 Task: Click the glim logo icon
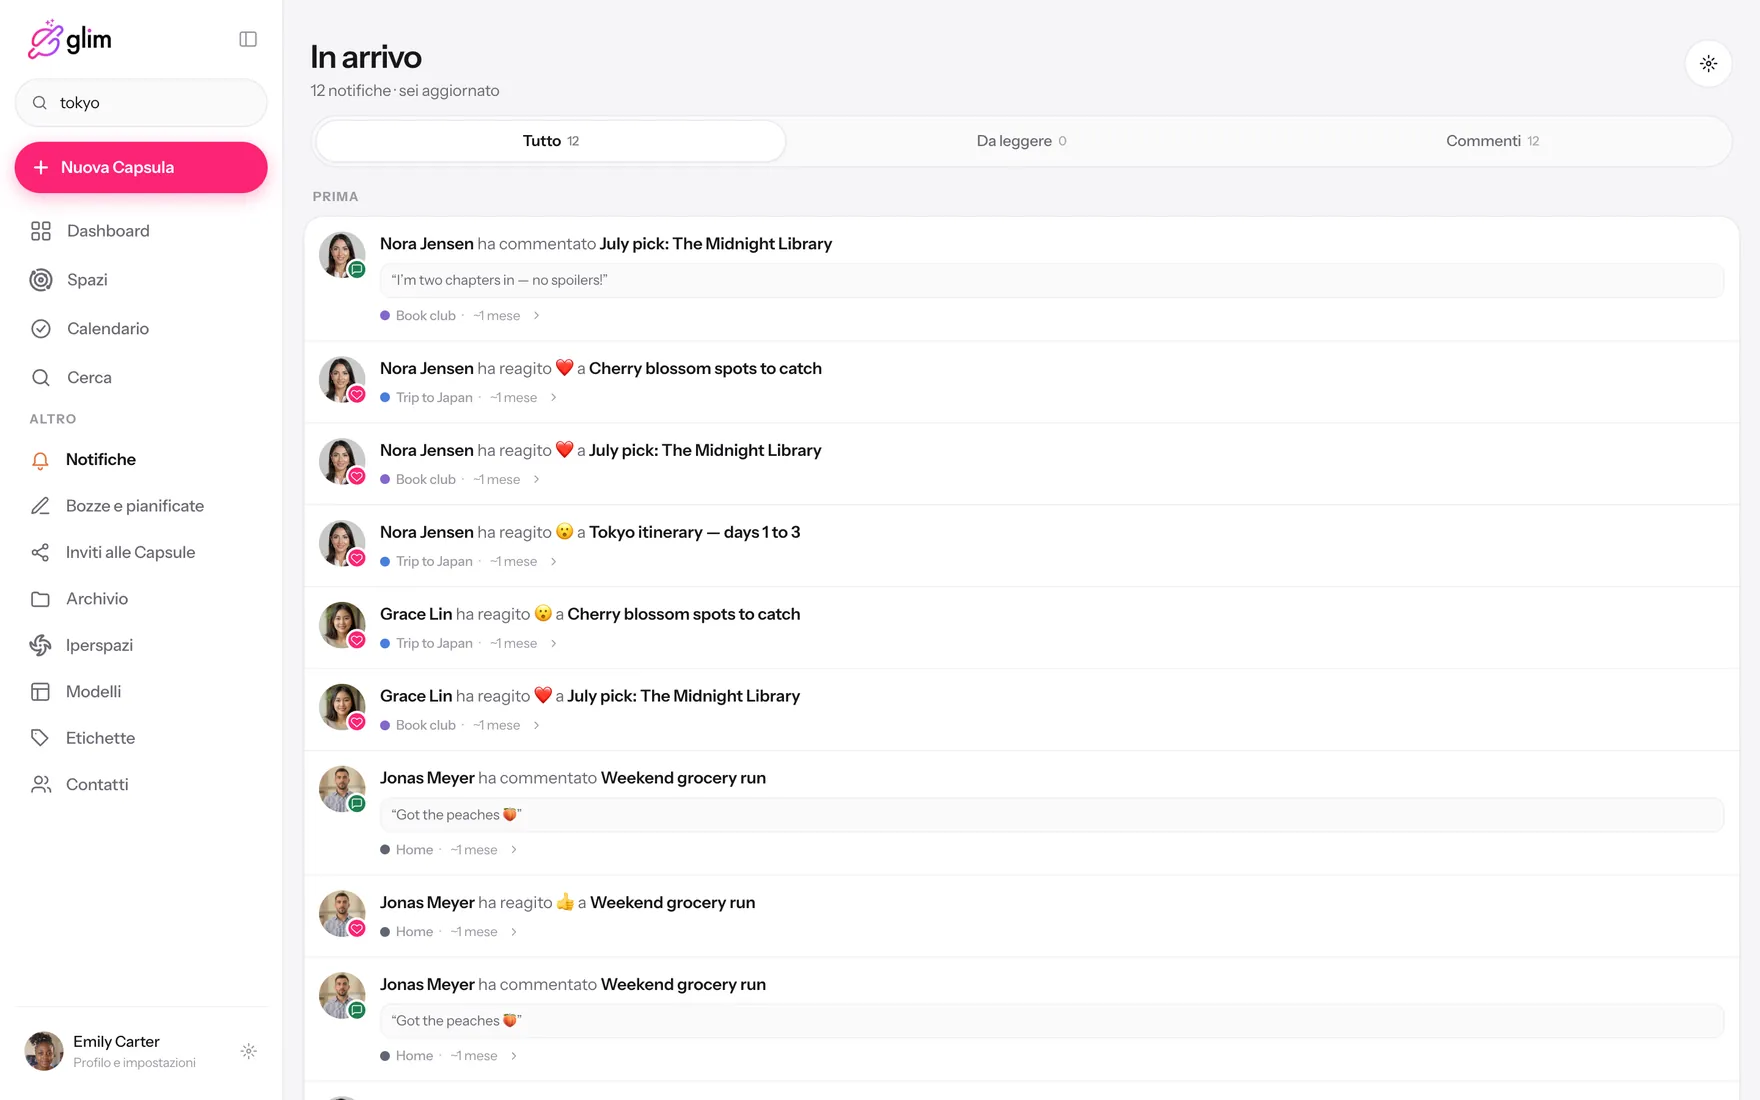click(45, 39)
